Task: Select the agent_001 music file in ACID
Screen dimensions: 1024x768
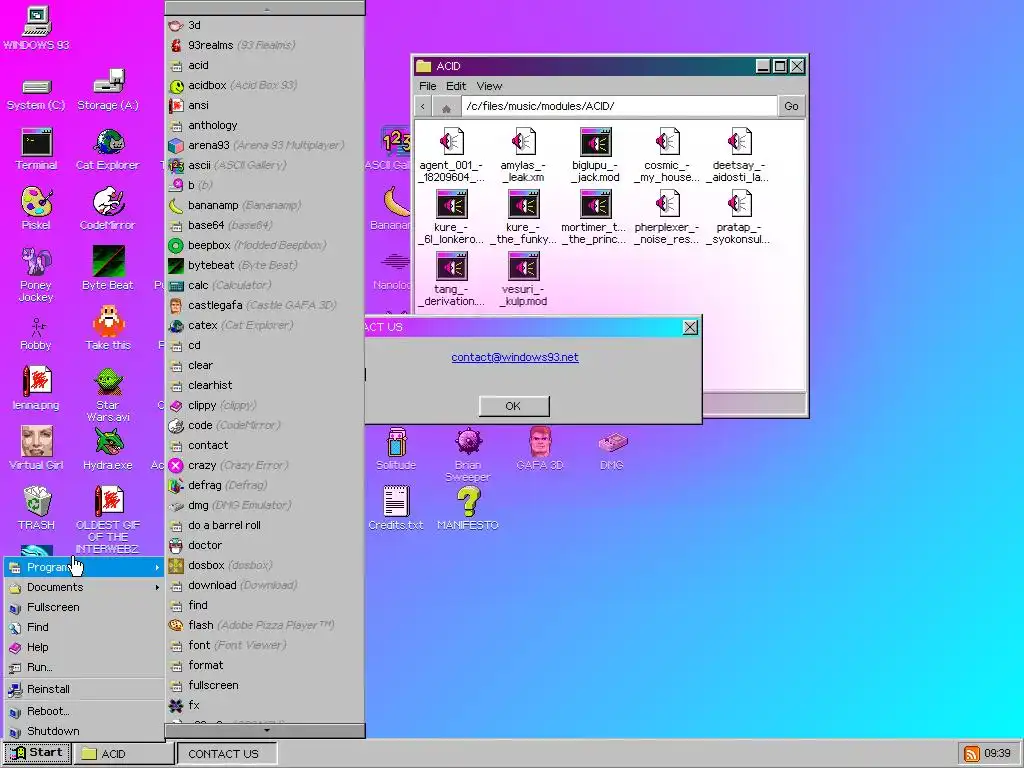Action: tap(451, 155)
